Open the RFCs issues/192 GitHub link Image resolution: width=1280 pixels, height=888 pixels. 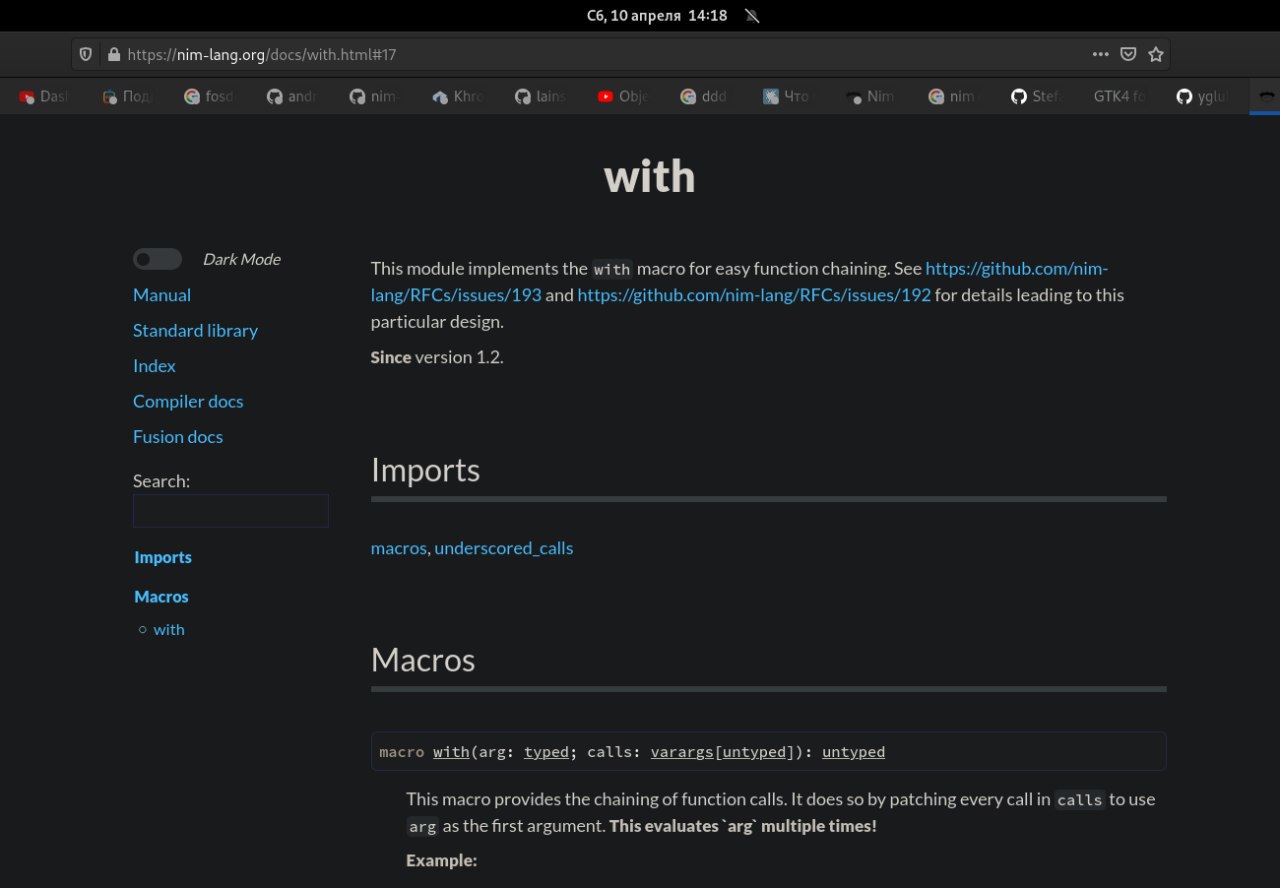point(754,295)
